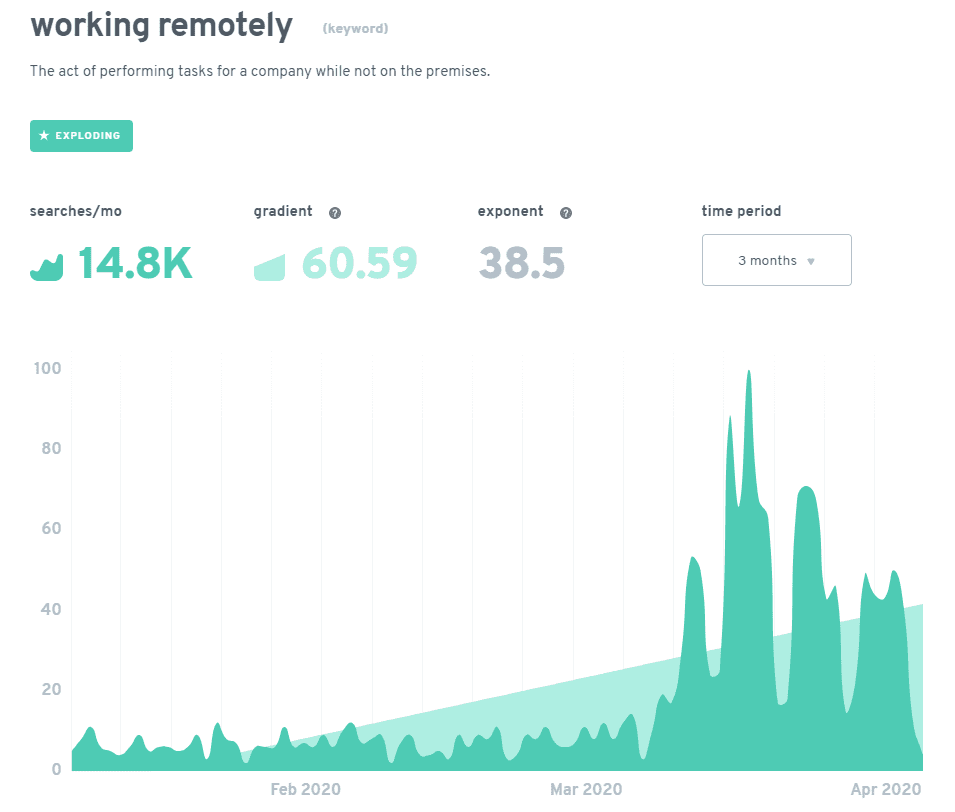The width and height of the screenshot is (955, 812).
Task: Click the star icon in Exploding badge
Action: (44, 135)
